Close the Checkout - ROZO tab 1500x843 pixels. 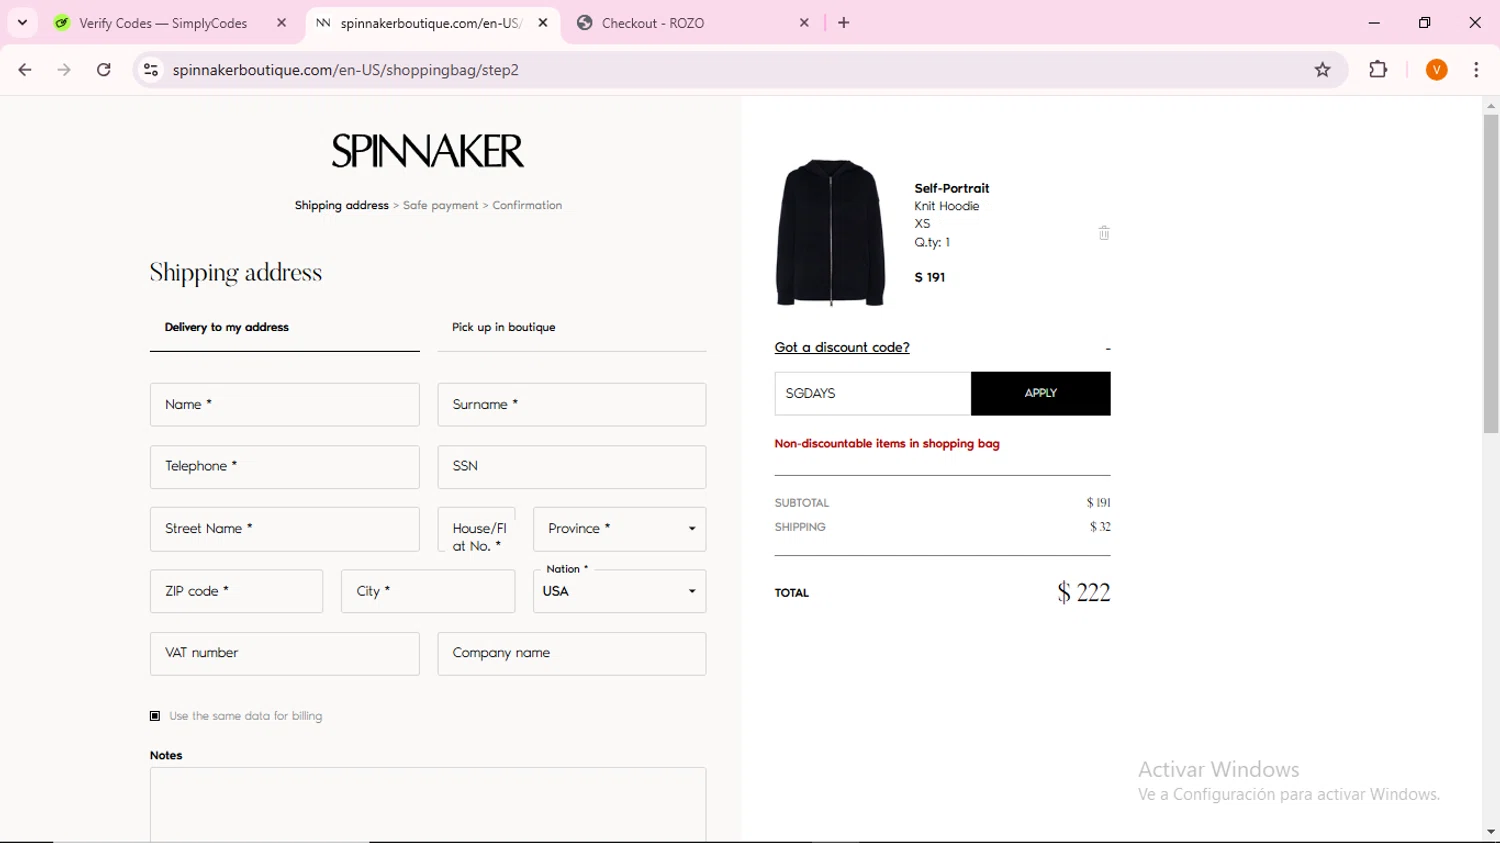[804, 23]
